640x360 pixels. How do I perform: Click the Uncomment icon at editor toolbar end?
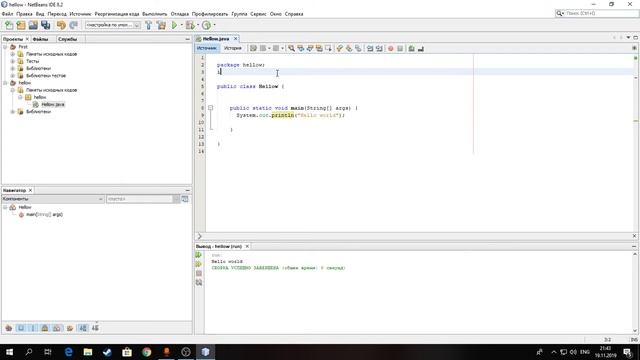[421, 49]
